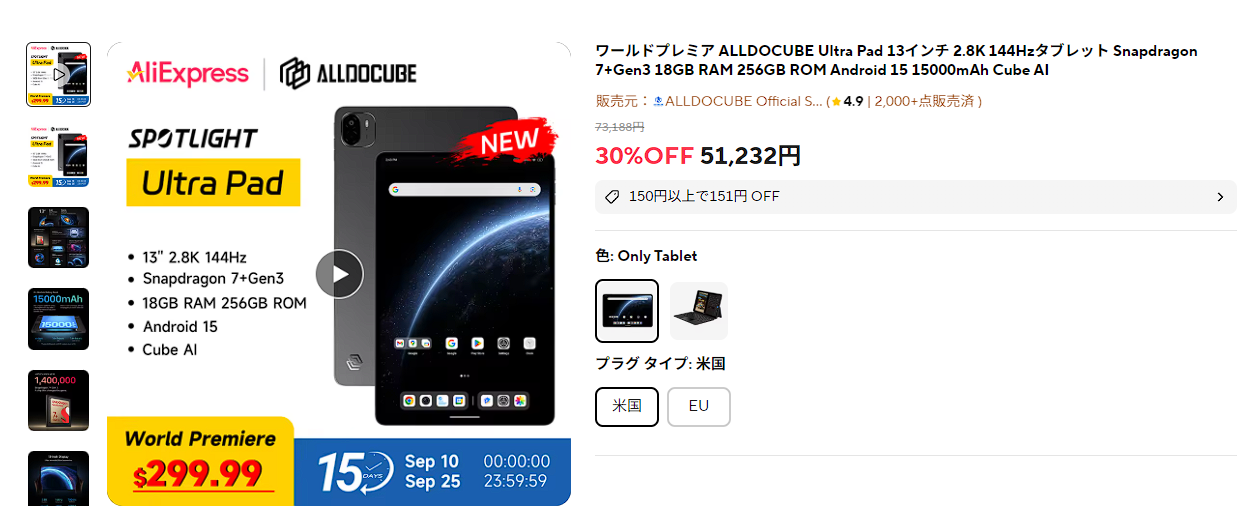1244x526 pixels.
Task: Click the product title text
Action: pos(896,61)
